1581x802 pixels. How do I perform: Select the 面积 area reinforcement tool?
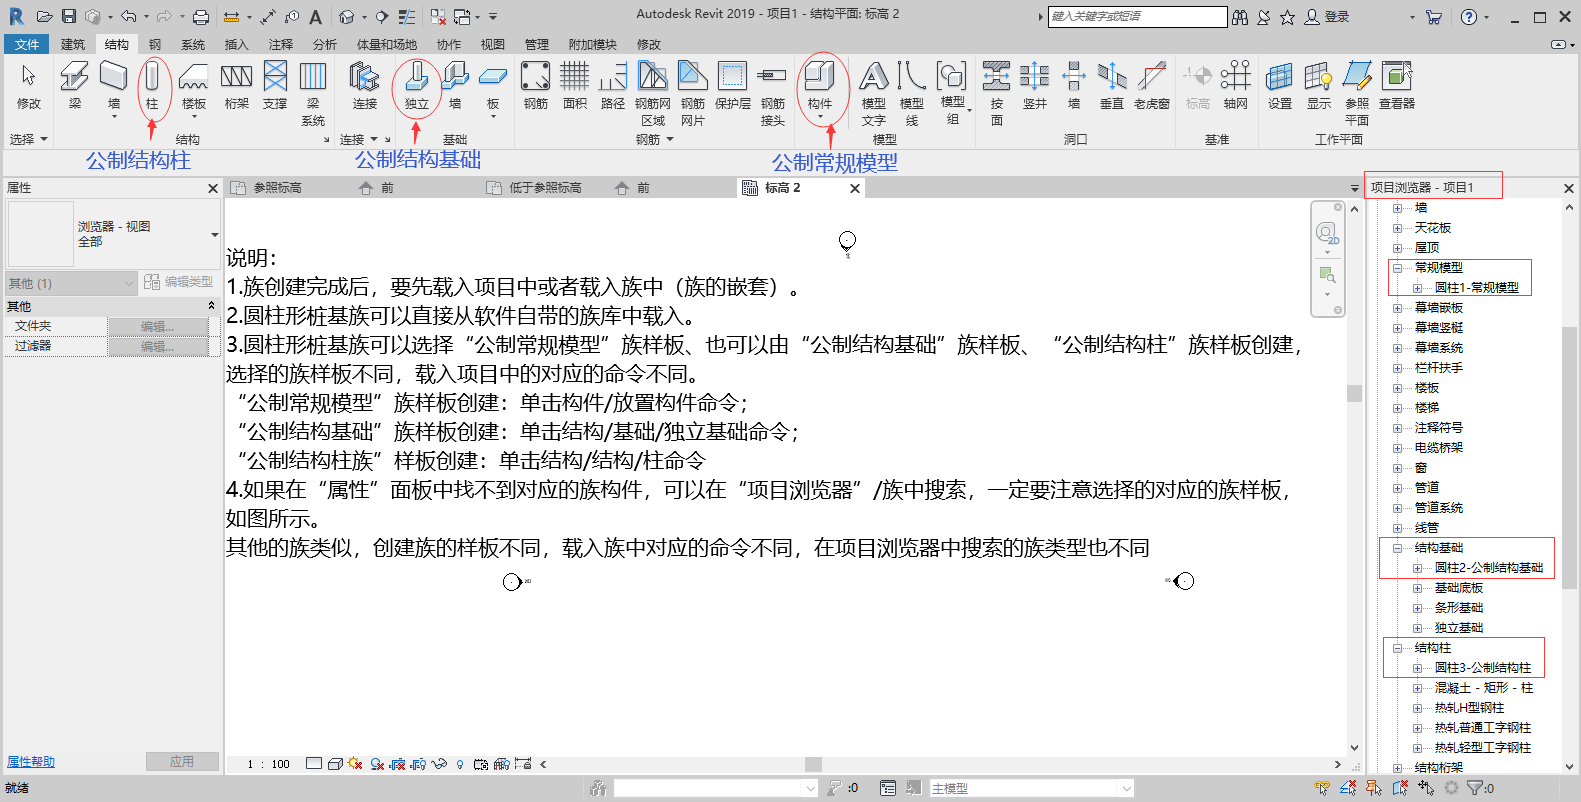point(575,86)
